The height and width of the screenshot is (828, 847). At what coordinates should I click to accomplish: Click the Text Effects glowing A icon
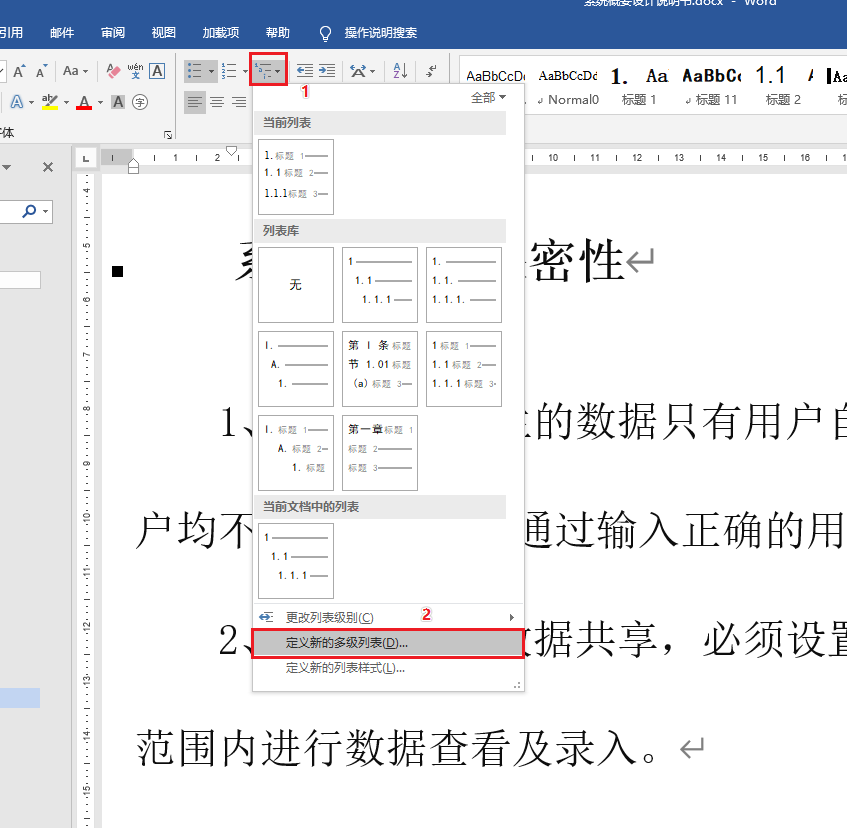[x=17, y=102]
